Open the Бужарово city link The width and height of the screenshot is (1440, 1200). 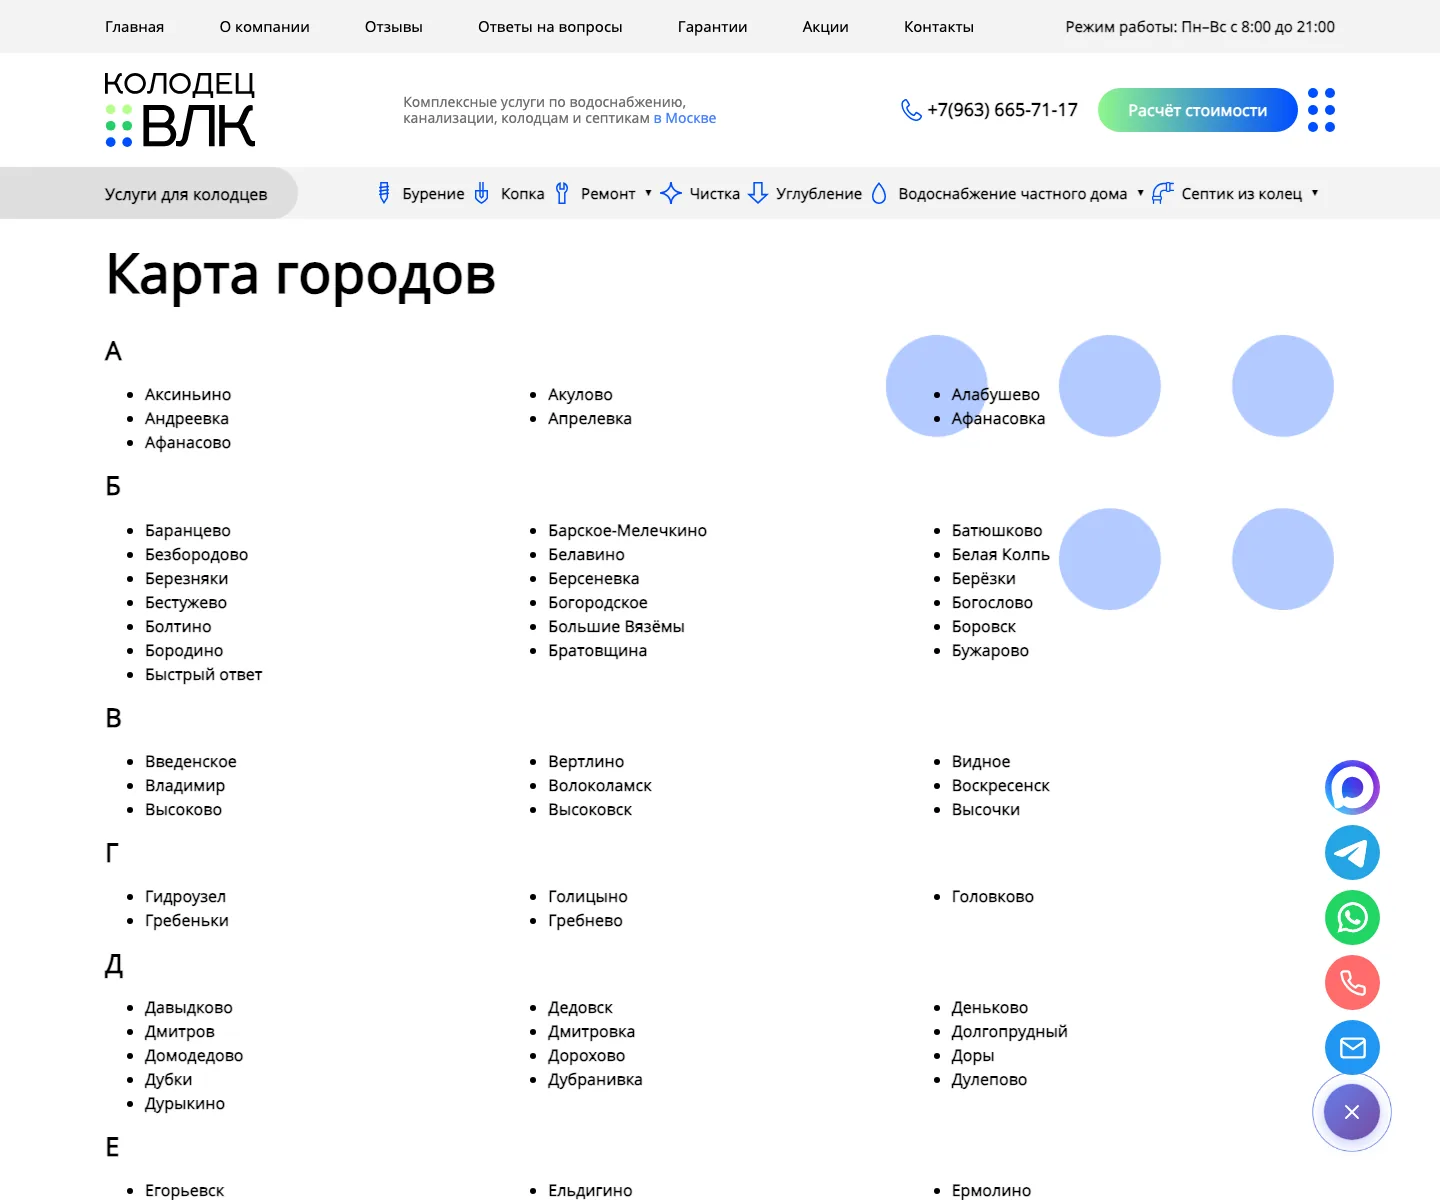tap(990, 651)
